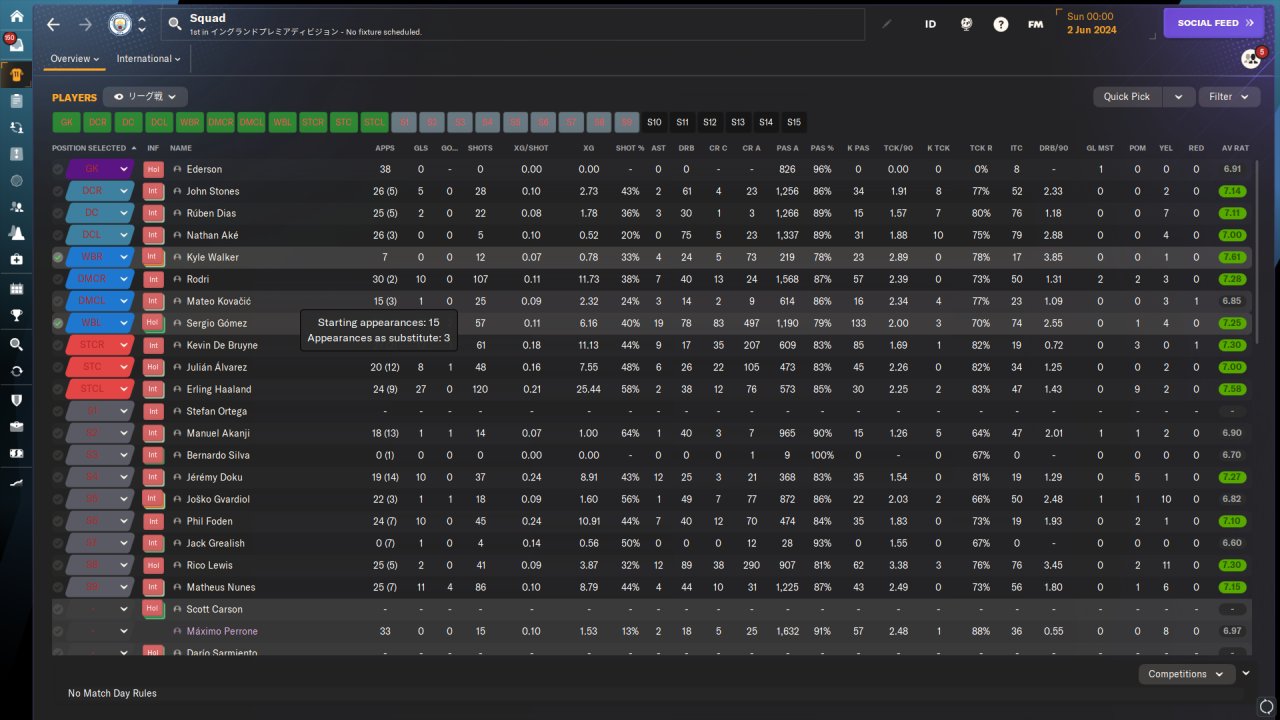This screenshot has height=720, width=1280.
Task: Open the two-people staff icon in the sidebar
Action: click(x=16, y=207)
